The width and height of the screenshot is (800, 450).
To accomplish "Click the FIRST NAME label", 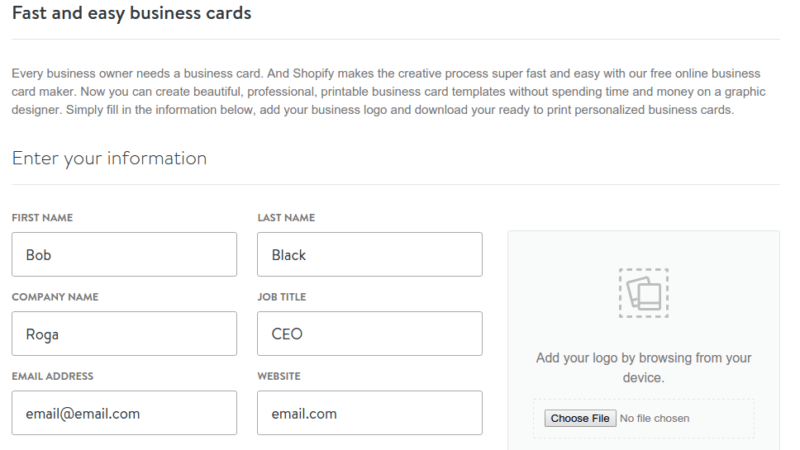I will pyautogui.click(x=42, y=218).
